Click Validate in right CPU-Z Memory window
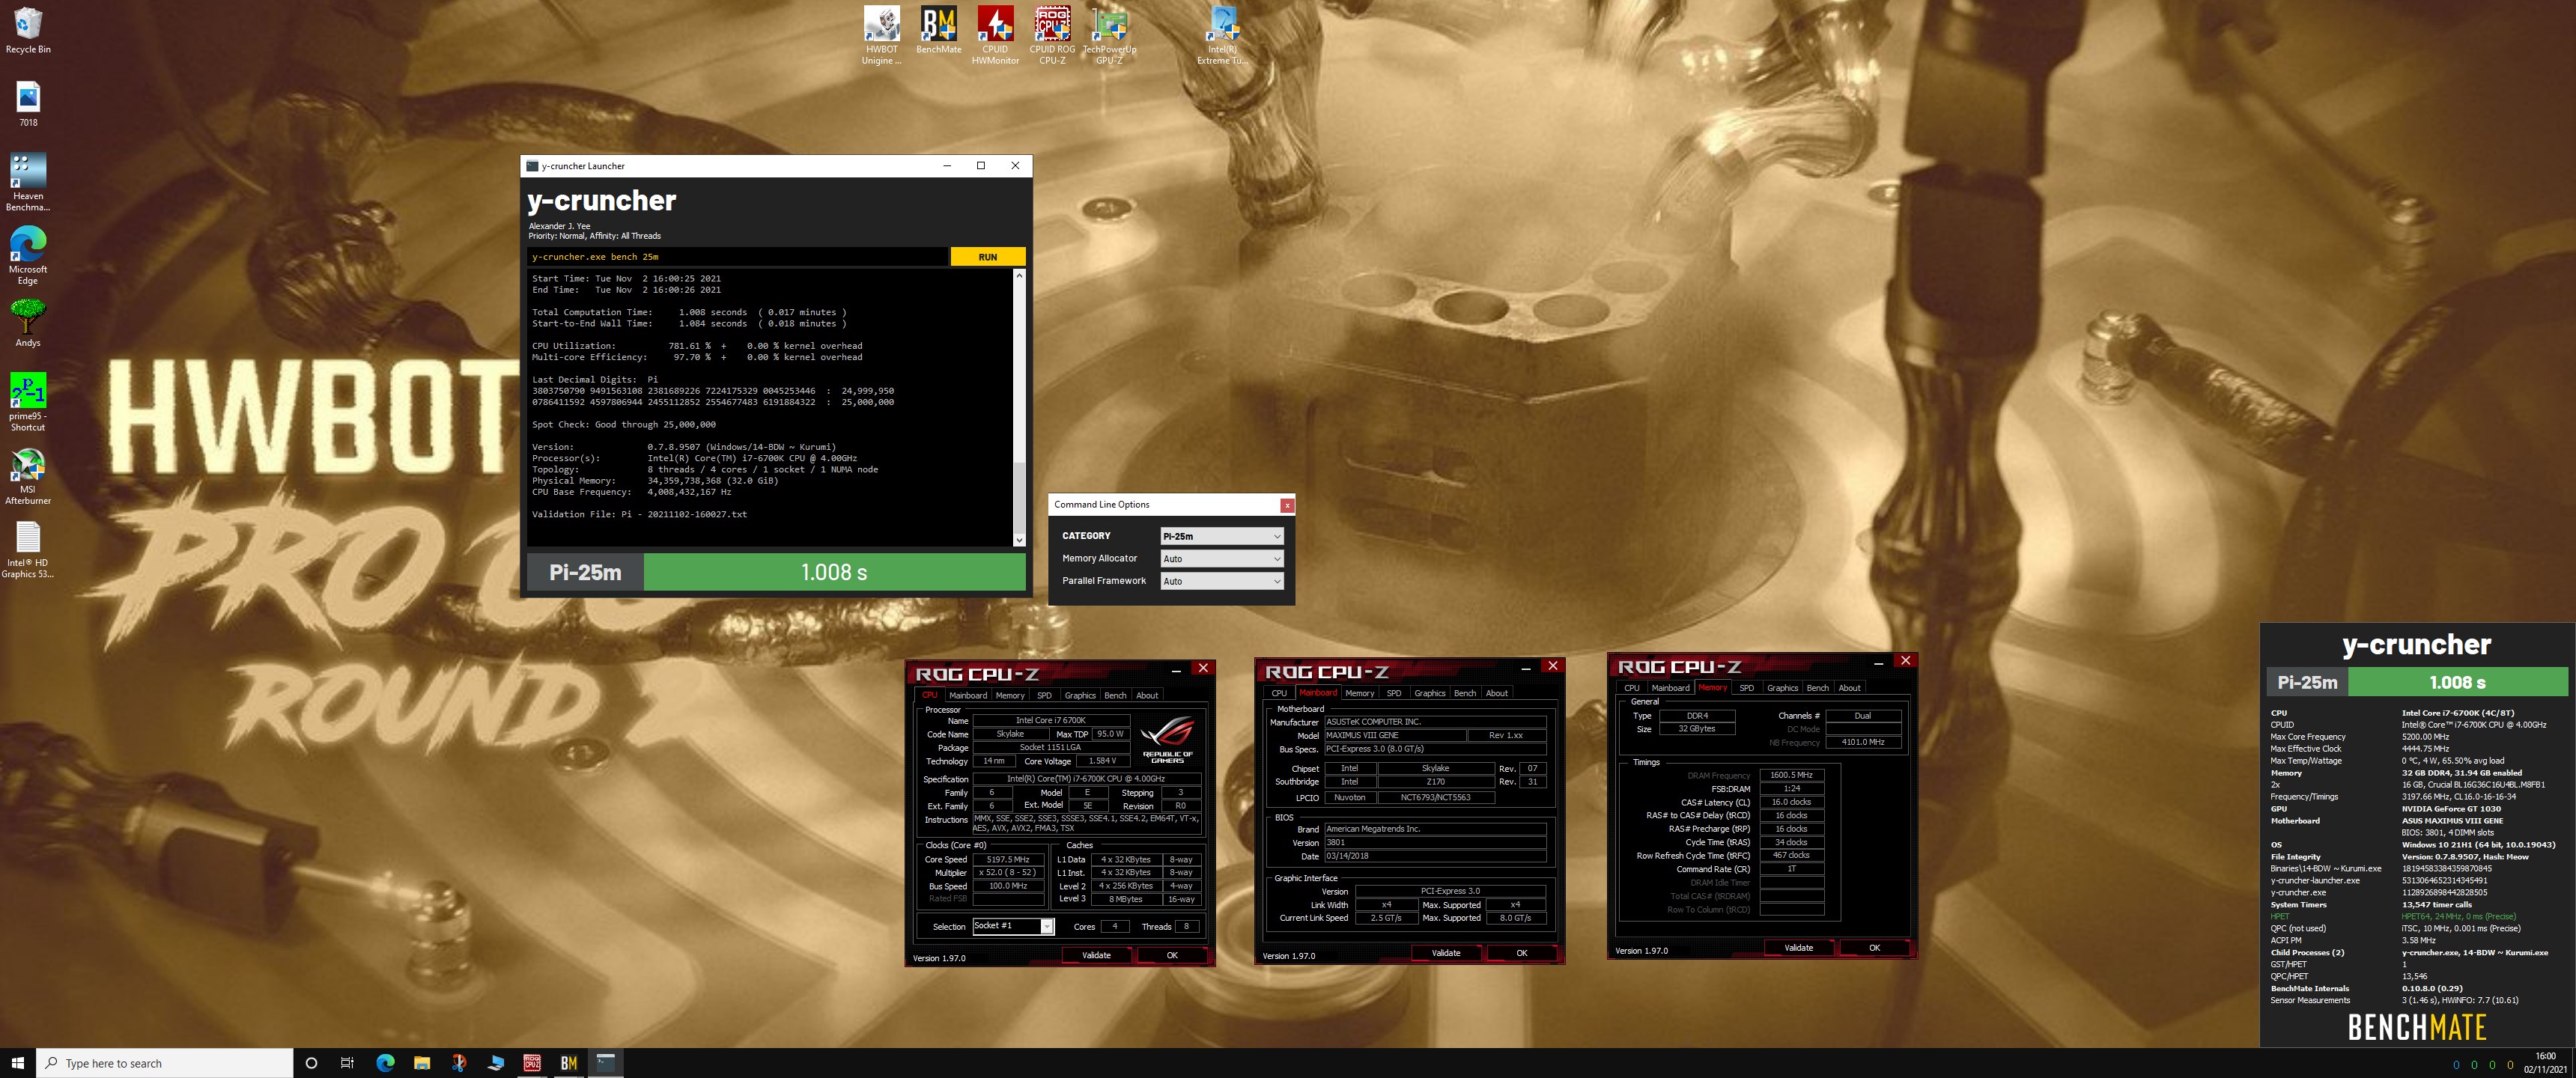The height and width of the screenshot is (1078, 2576). click(x=1798, y=948)
